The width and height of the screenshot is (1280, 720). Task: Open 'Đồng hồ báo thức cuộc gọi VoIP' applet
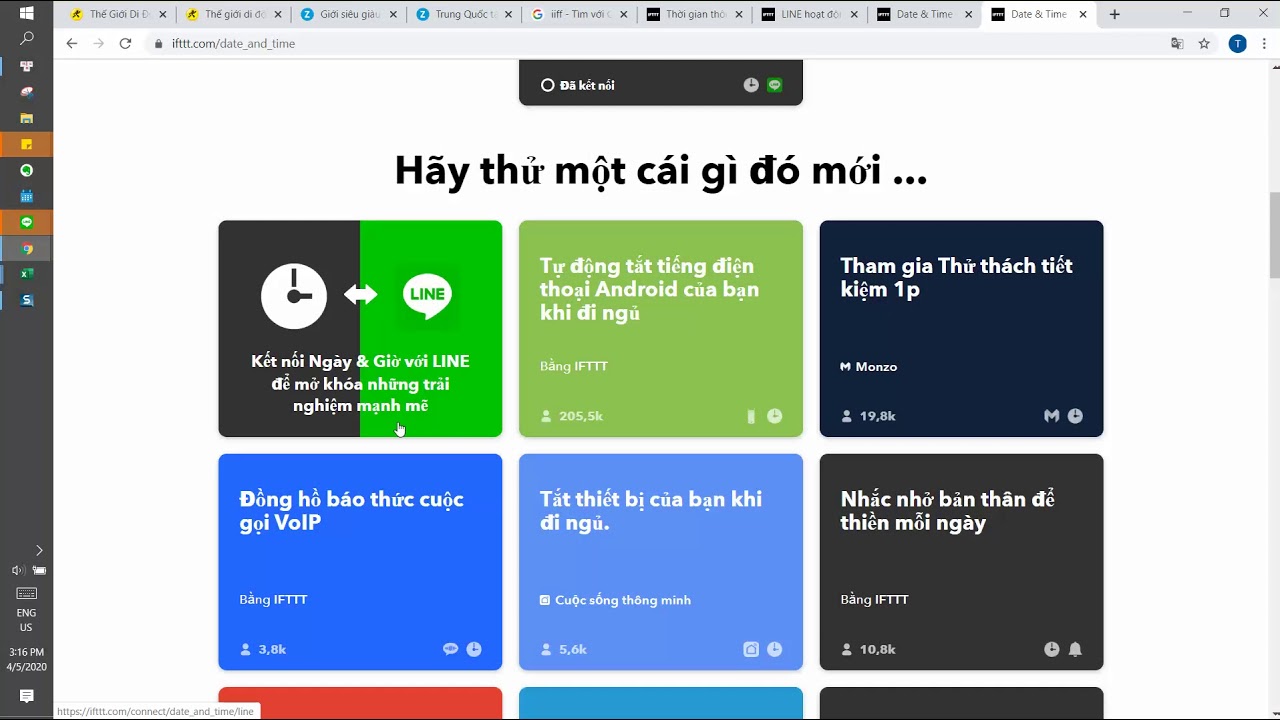point(360,562)
